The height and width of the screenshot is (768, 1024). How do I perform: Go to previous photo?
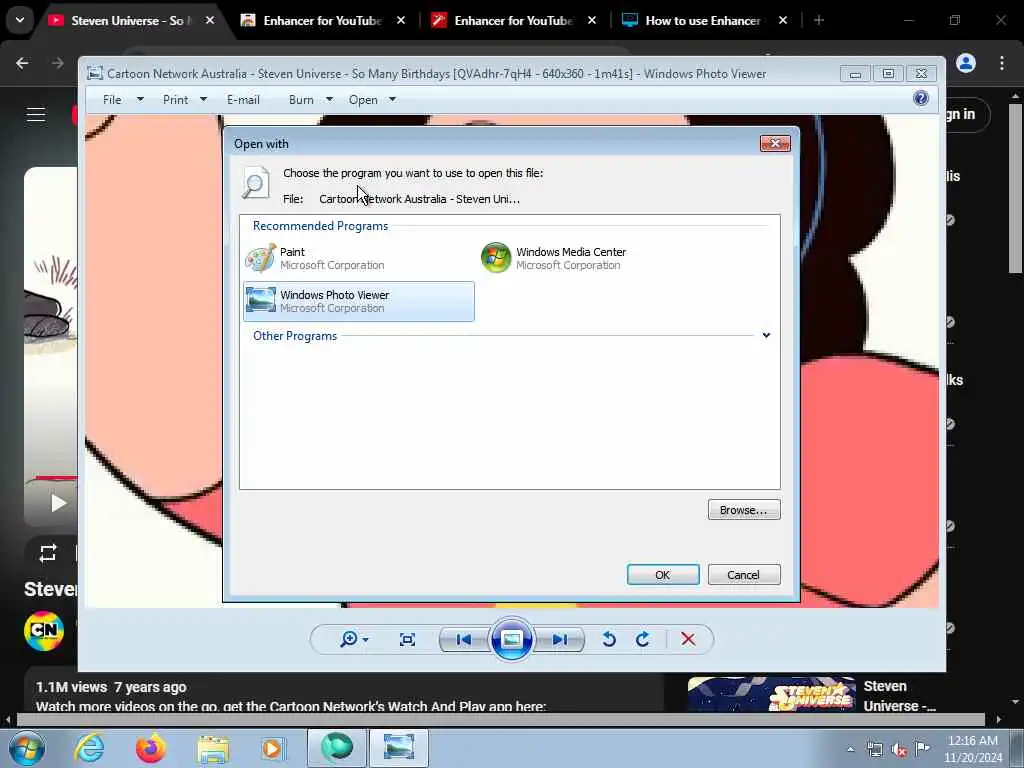464,639
